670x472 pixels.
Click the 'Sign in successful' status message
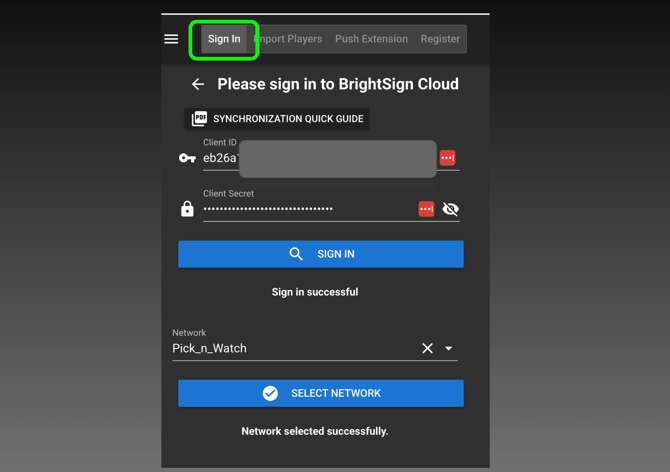(315, 292)
